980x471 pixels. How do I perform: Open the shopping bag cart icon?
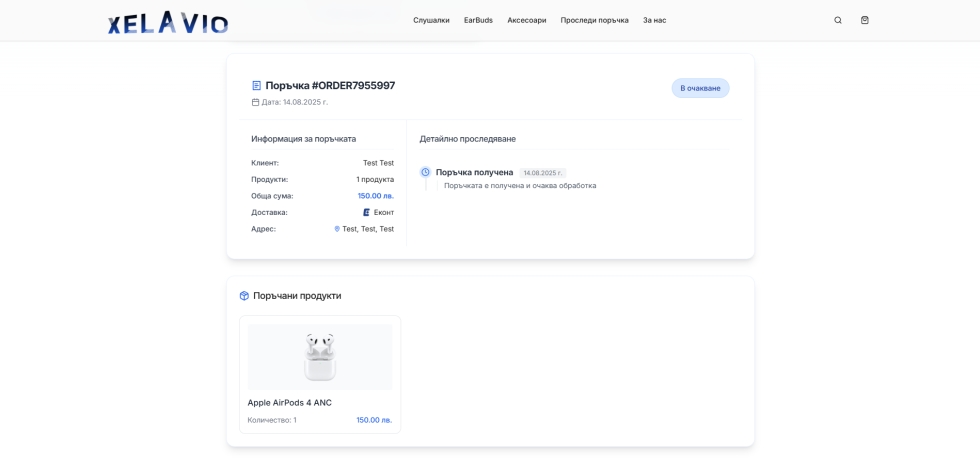(x=864, y=20)
